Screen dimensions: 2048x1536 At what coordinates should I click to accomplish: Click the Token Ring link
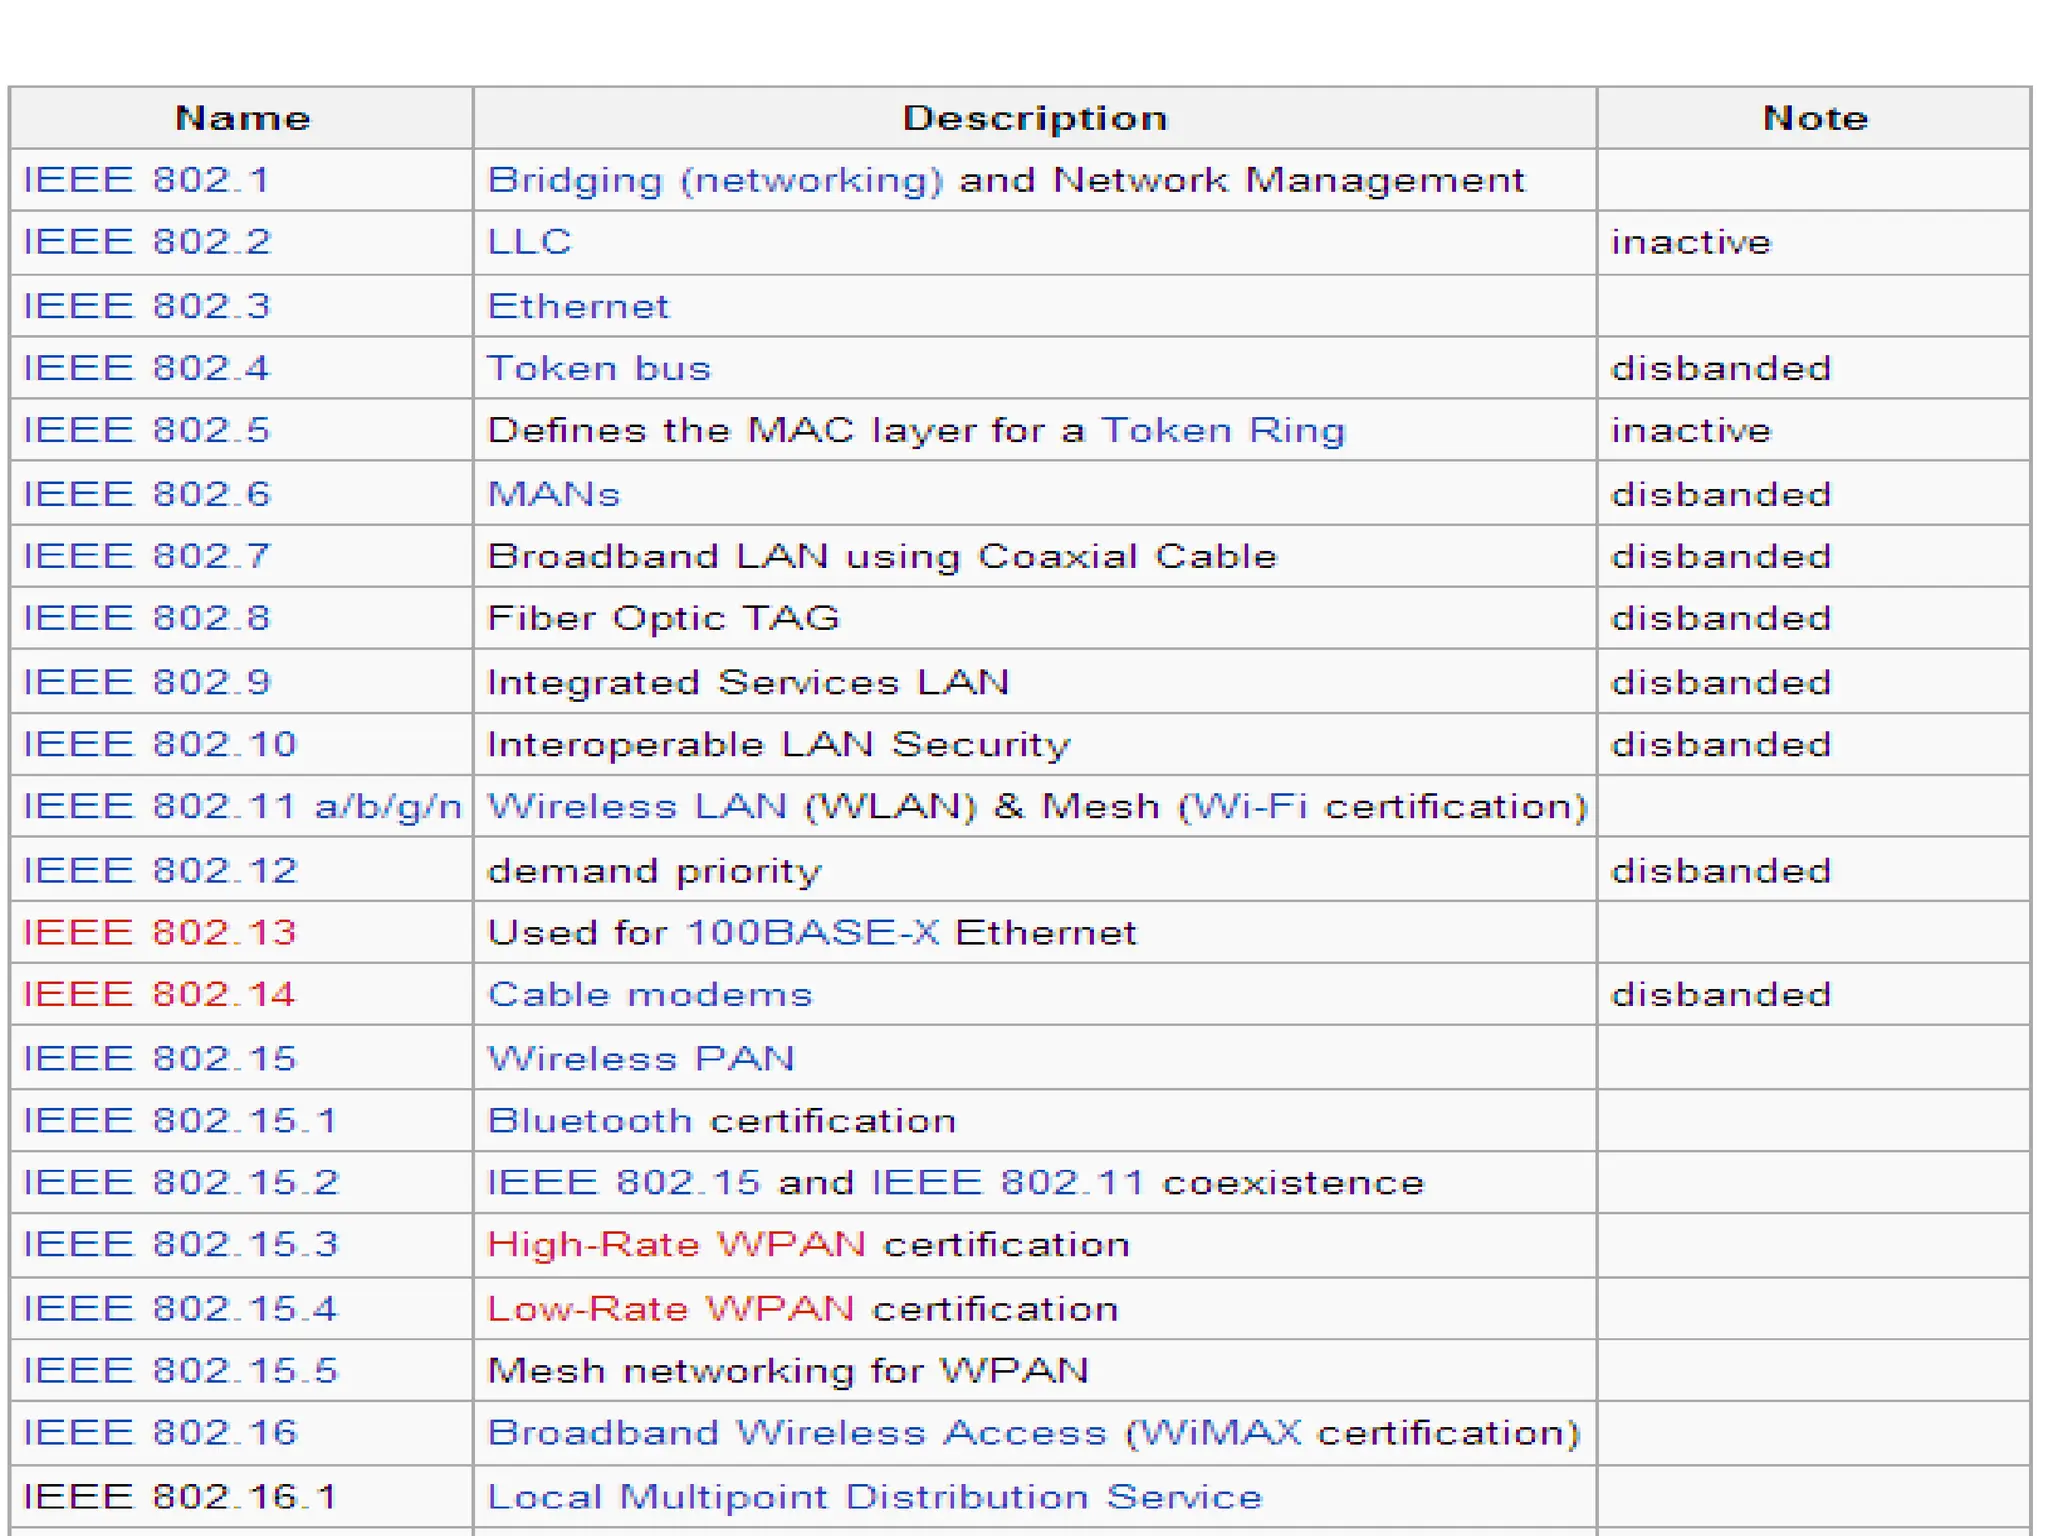[1222, 430]
